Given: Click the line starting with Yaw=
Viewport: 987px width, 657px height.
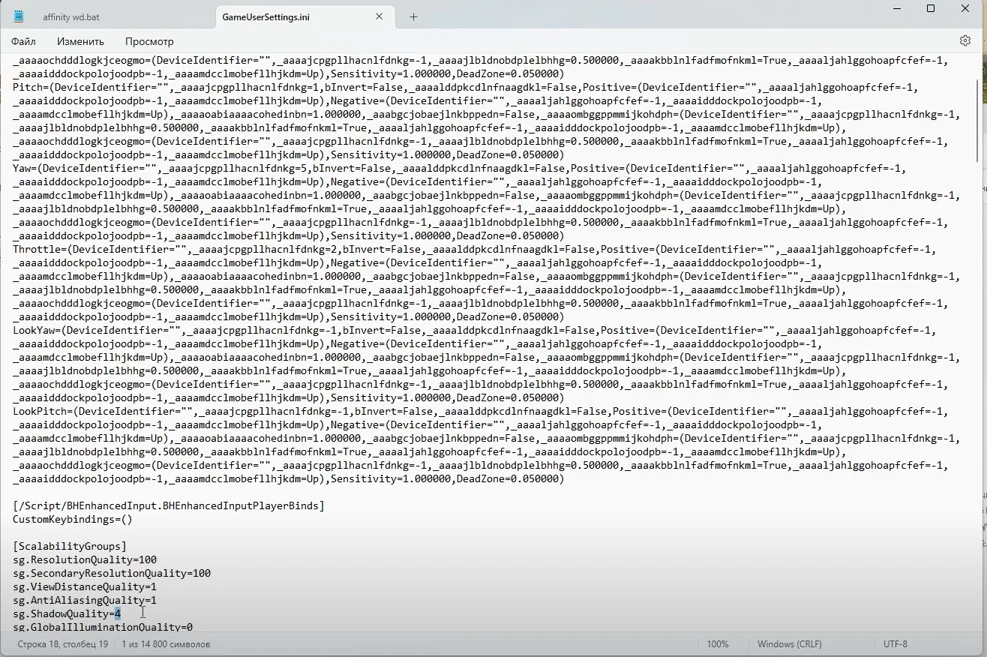Looking at the screenshot, I should [460, 169].
